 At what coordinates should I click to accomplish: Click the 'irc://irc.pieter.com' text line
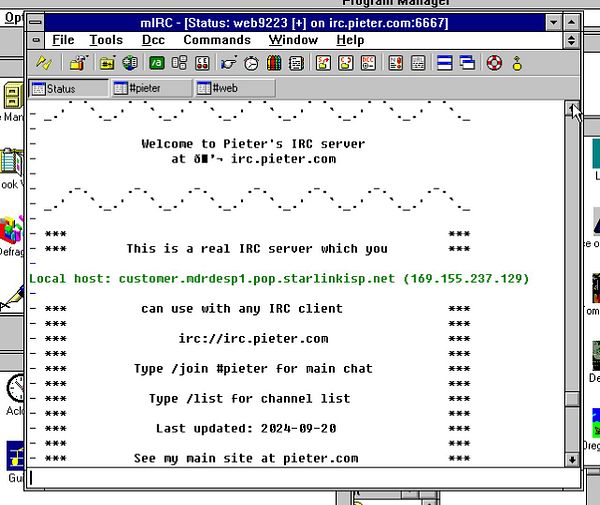pos(253,339)
